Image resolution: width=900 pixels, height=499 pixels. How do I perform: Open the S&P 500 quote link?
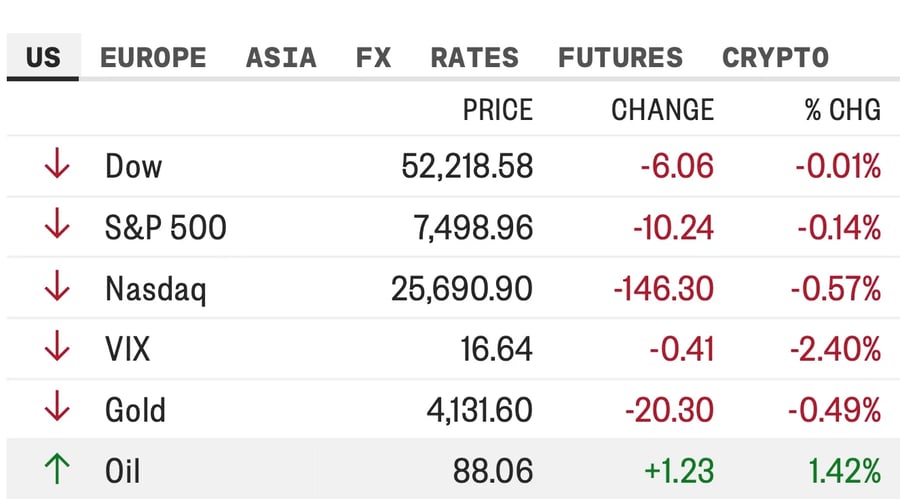point(166,227)
